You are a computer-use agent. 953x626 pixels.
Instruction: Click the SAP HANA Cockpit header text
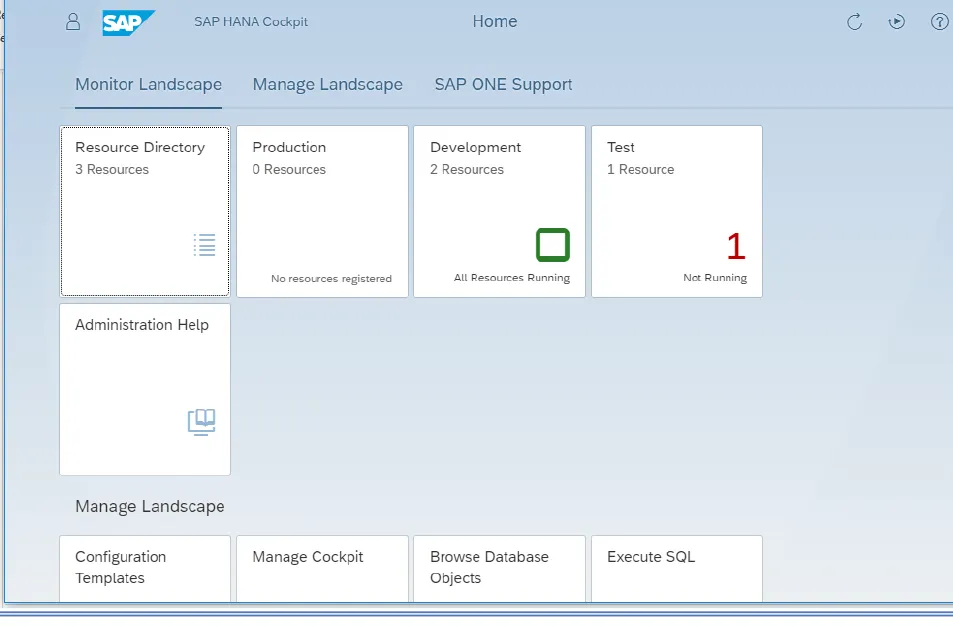[x=251, y=22]
